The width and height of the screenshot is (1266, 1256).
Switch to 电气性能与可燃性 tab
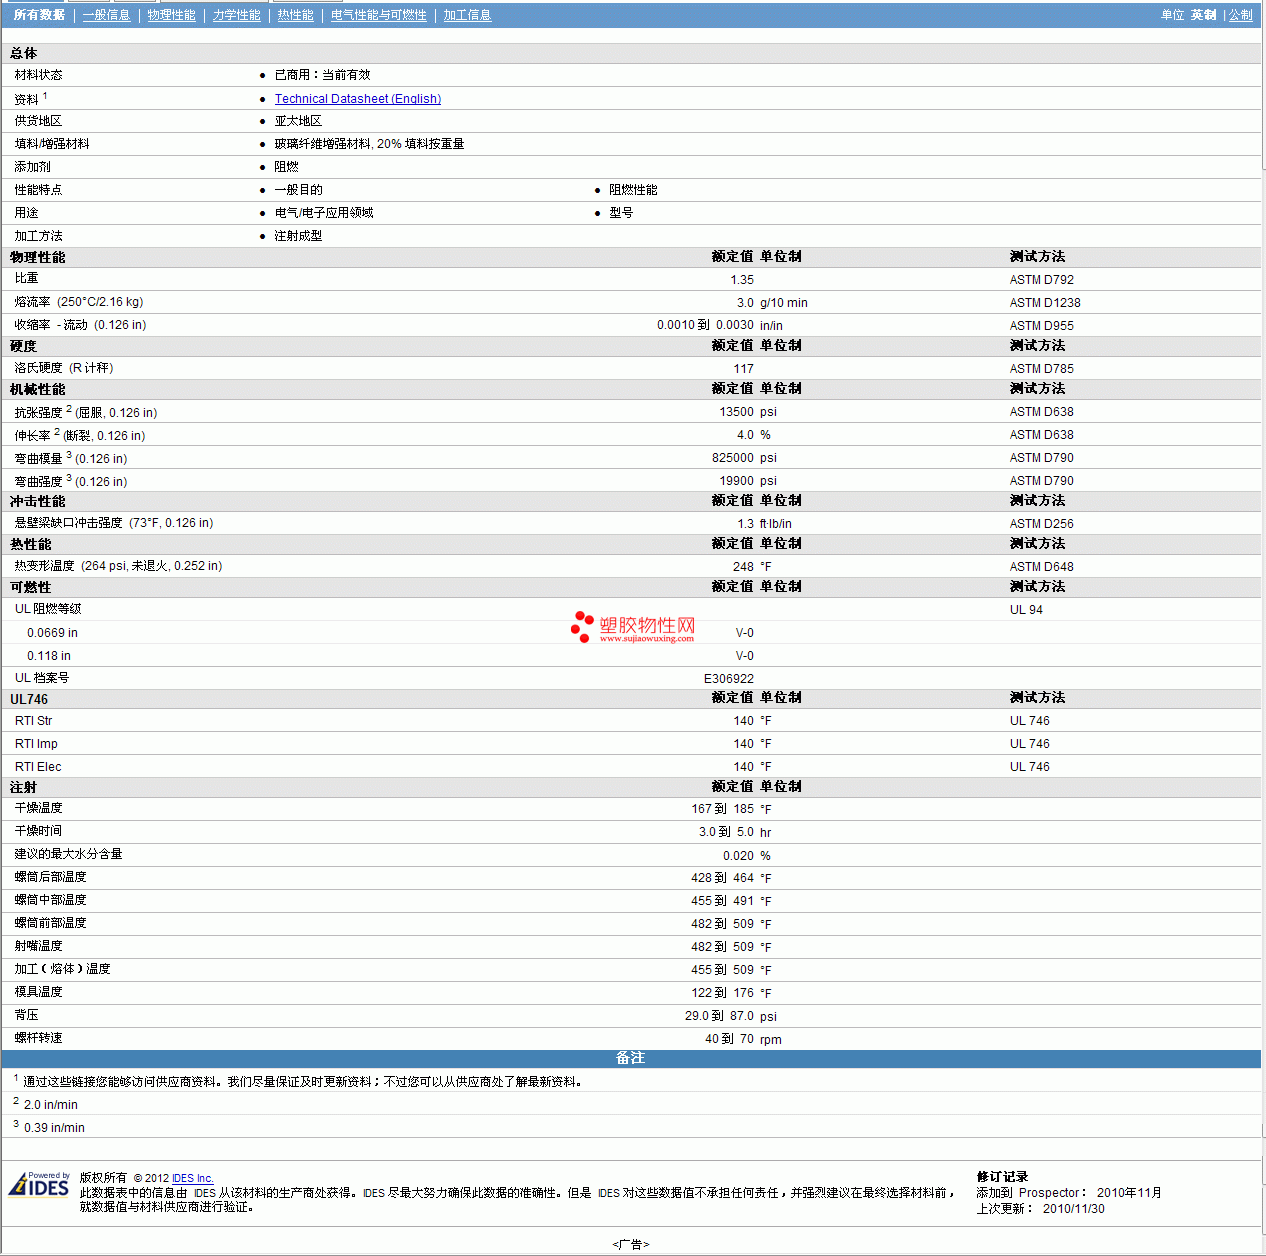click(x=378, y=15)
